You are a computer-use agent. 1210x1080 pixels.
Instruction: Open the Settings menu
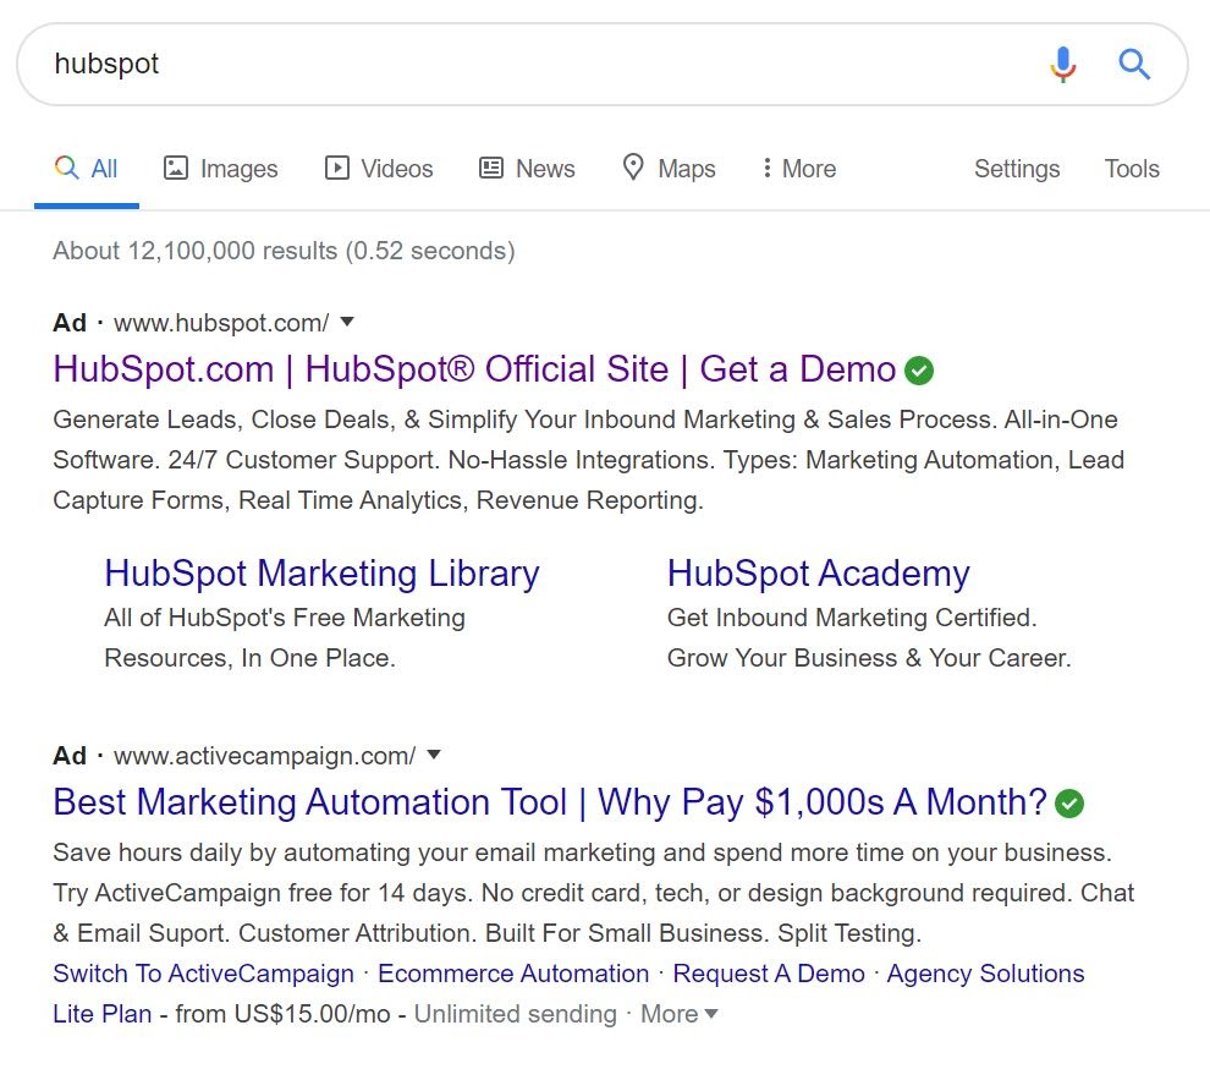(1016, 168)
